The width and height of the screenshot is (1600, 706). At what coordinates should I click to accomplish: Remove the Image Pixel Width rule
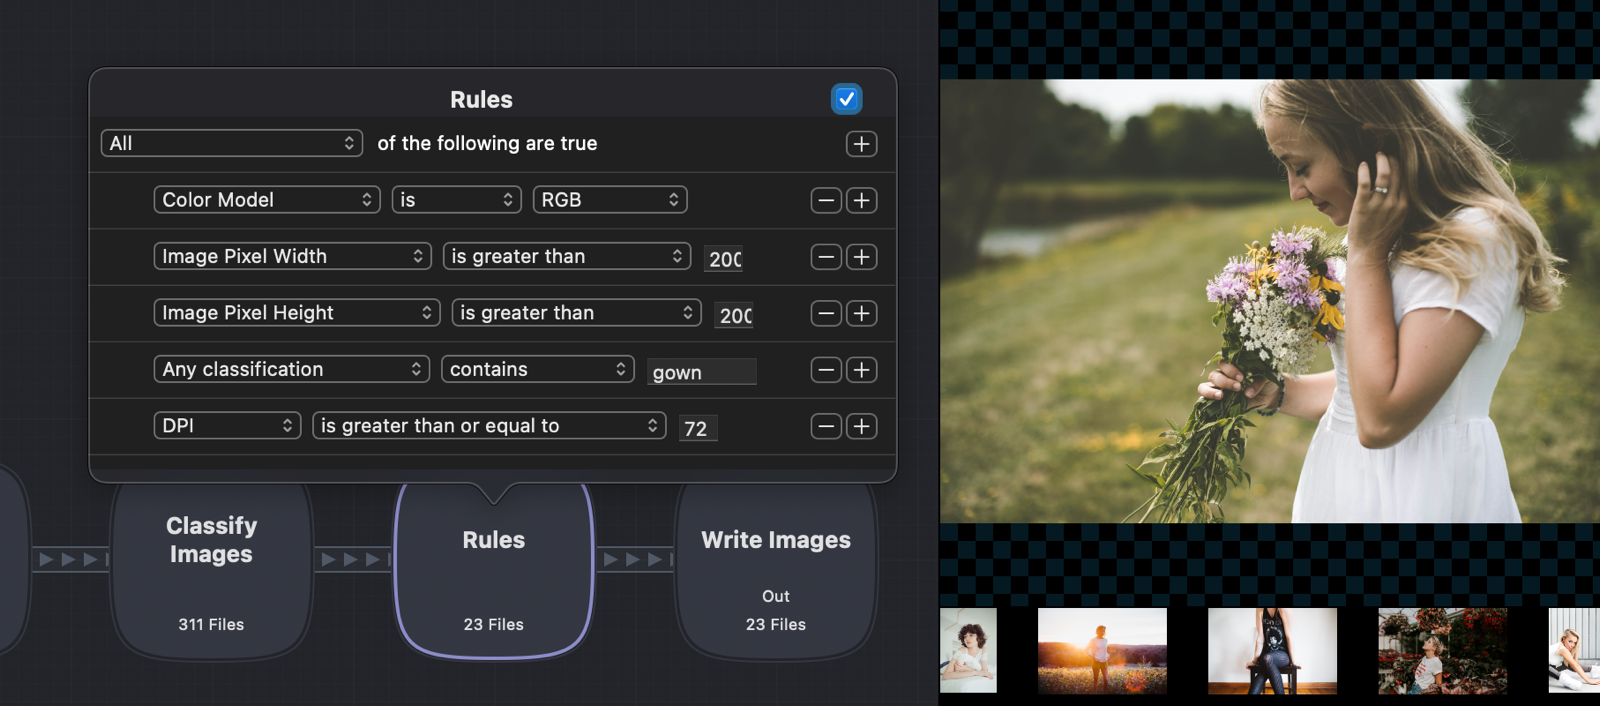(825, 257)
